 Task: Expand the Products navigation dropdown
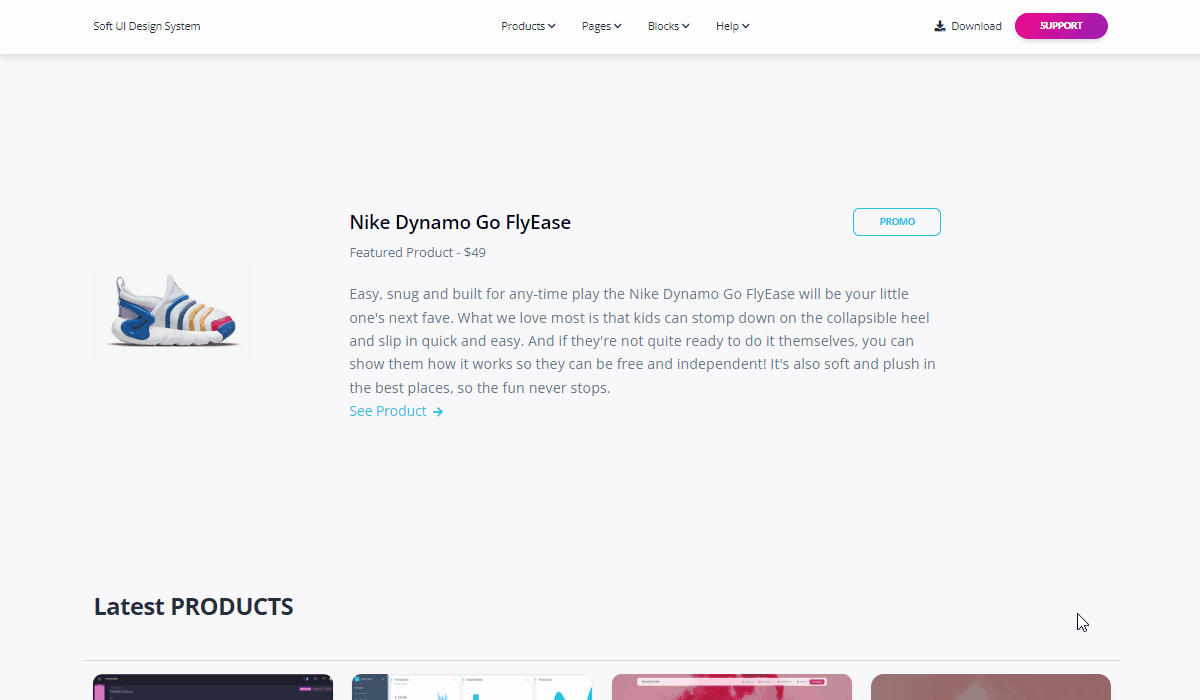click(528, 26)
